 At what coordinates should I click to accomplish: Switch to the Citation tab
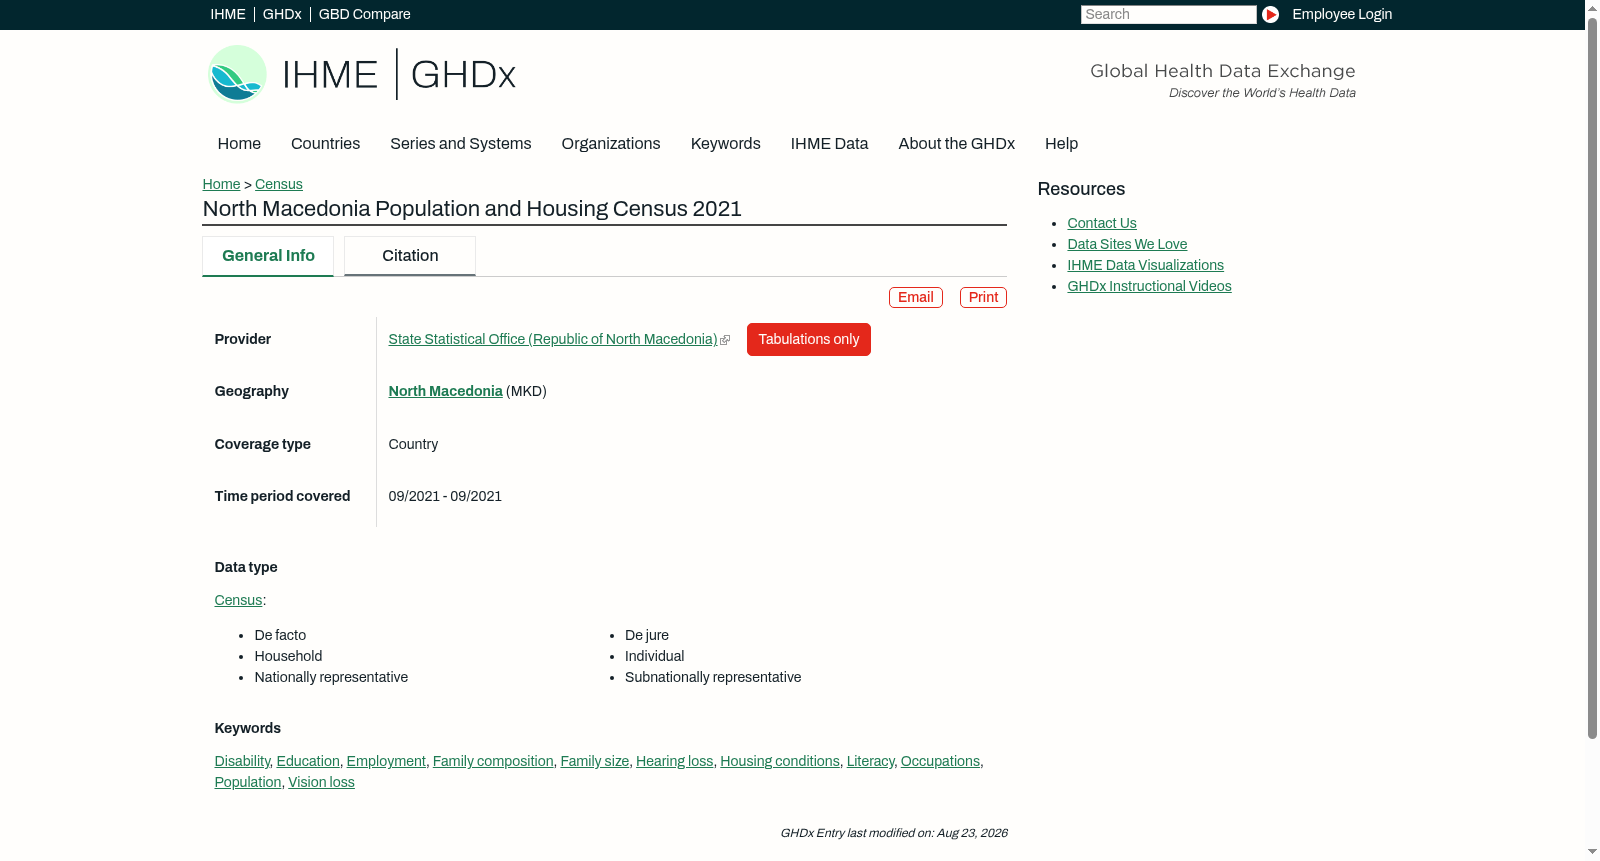pos(410,256)
